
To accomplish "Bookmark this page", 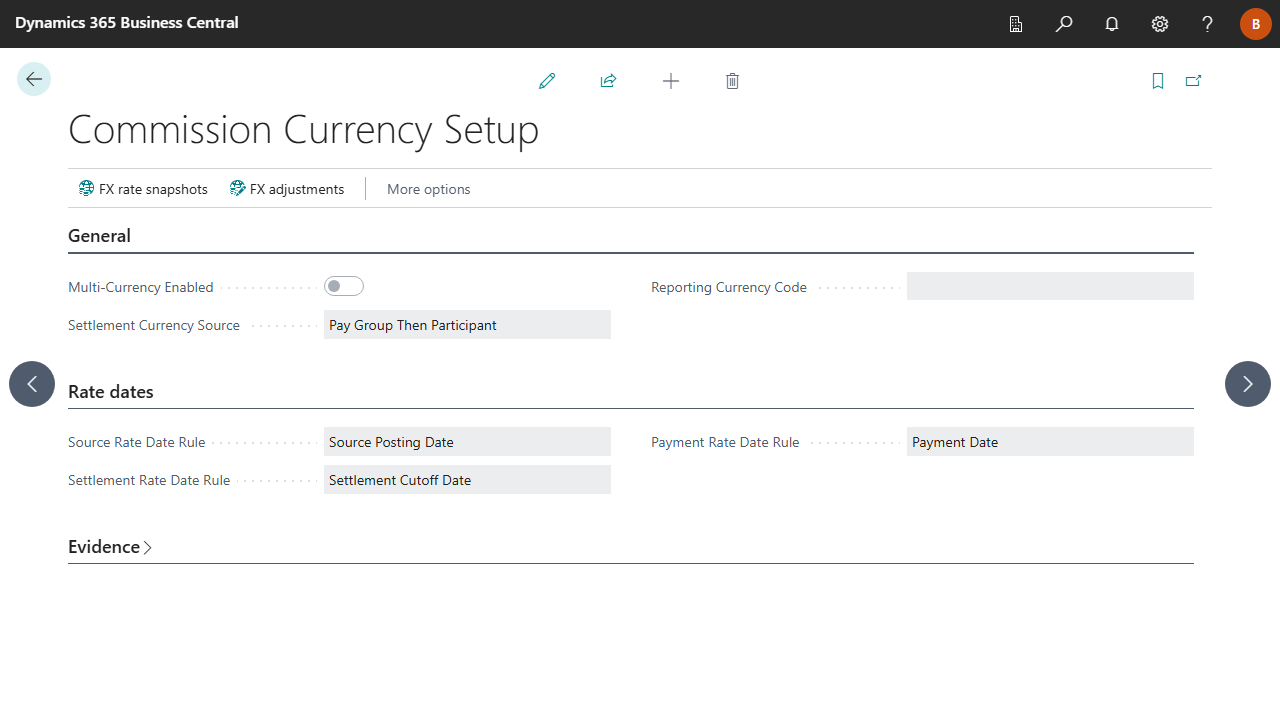I will pos(1158,81).
